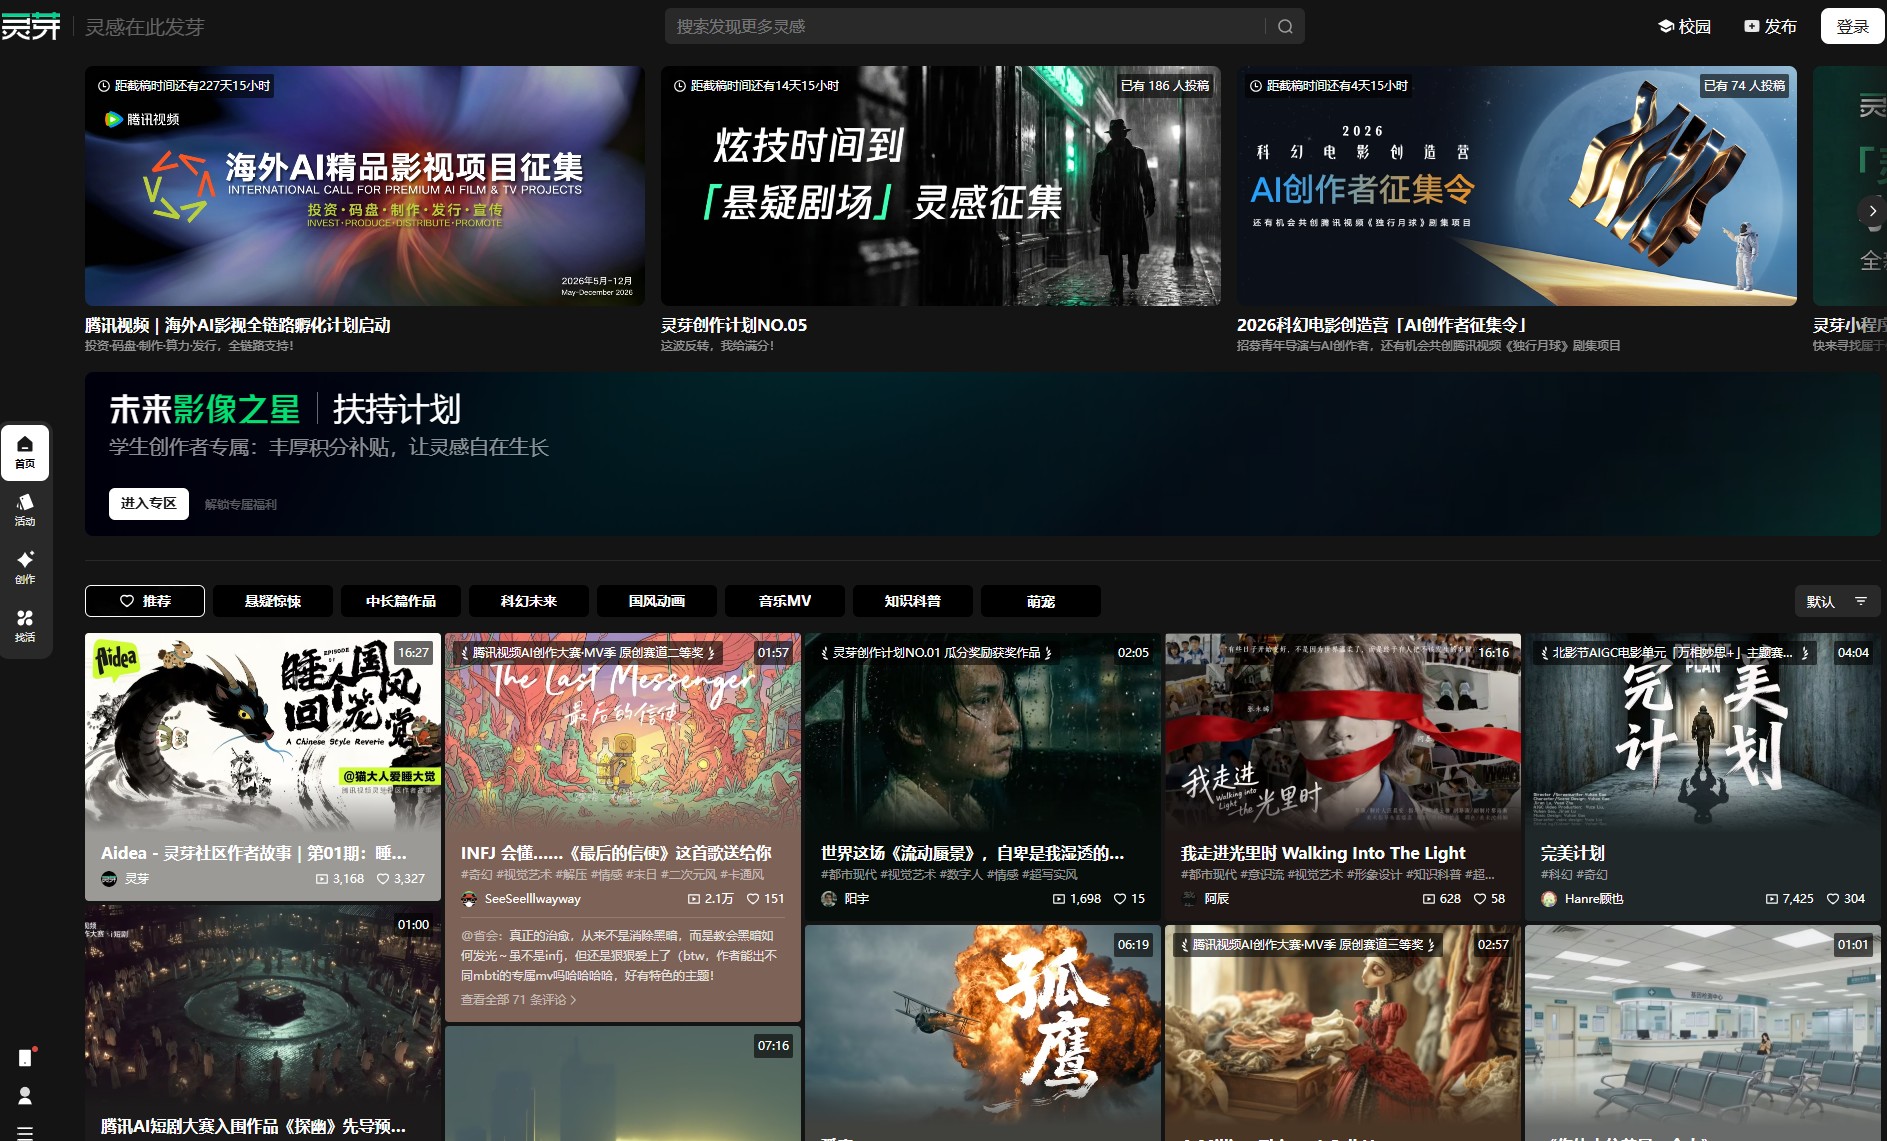This screenshot has width=1887, height=1141.
Task: Open the 首页 home sidebar icon
Action: 25,452
